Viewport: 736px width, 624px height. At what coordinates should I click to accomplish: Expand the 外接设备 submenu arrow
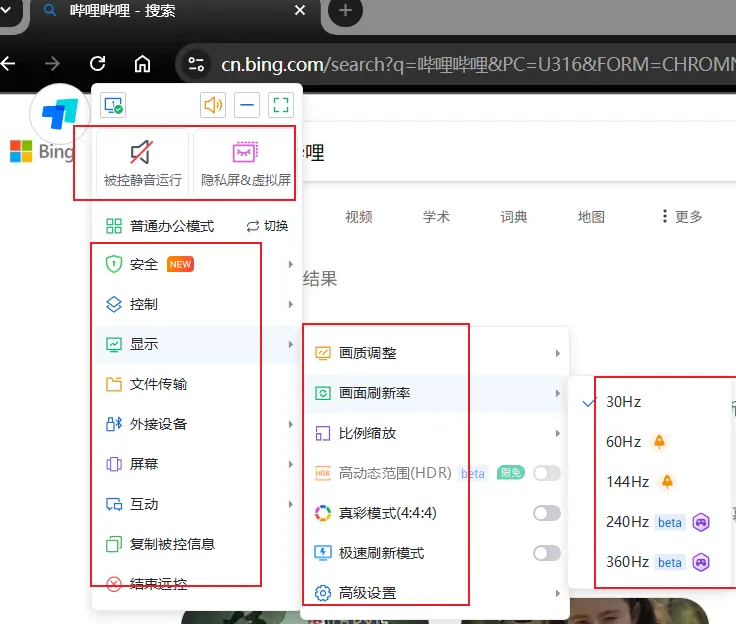tap(291, 424)
